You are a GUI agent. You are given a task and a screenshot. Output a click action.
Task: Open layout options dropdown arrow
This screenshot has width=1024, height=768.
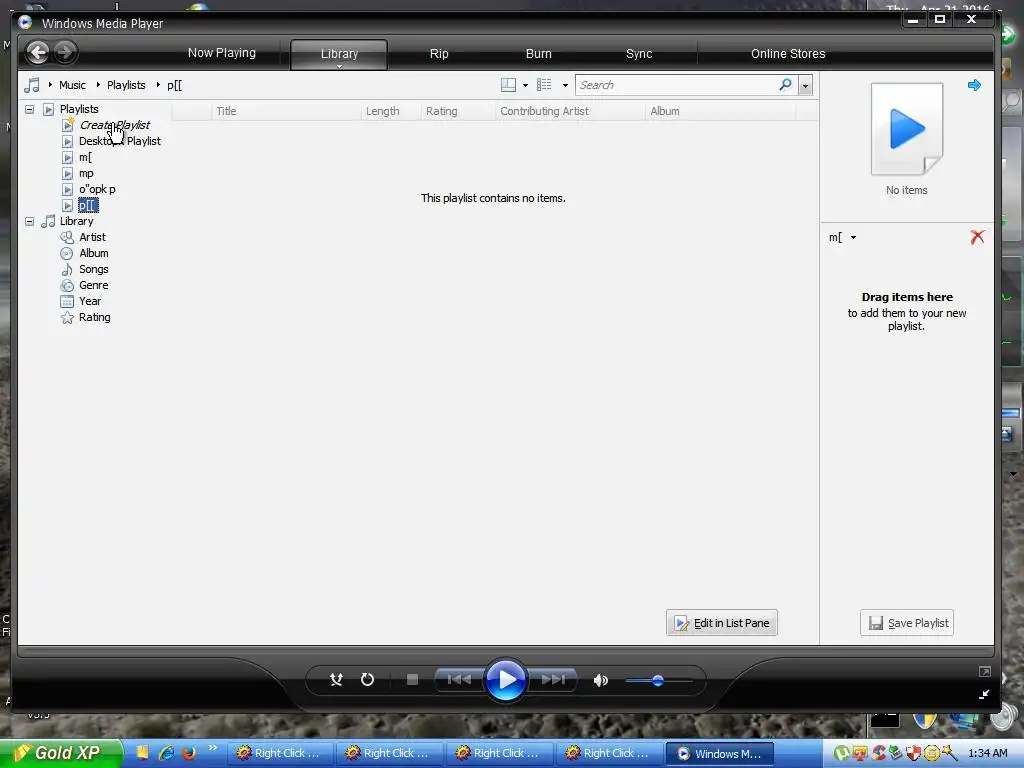tap(525, 86)
